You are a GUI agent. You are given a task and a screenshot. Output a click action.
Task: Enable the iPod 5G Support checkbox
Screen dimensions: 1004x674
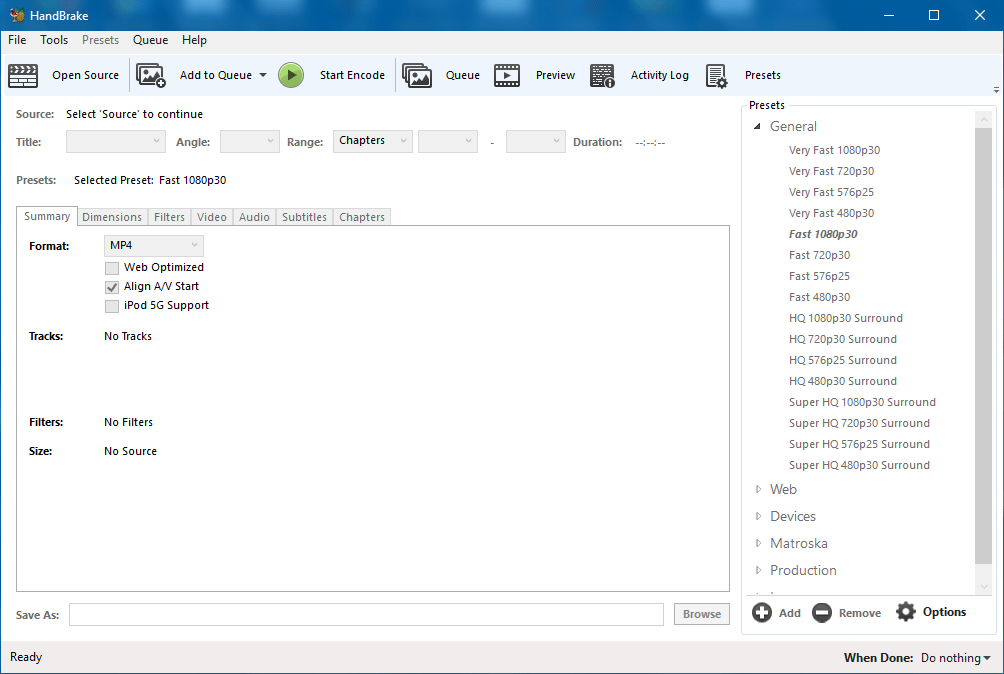(x=112, y=306)
